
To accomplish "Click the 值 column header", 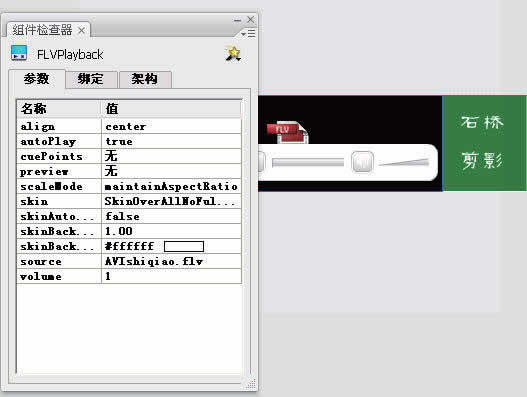I will point(171,109).
